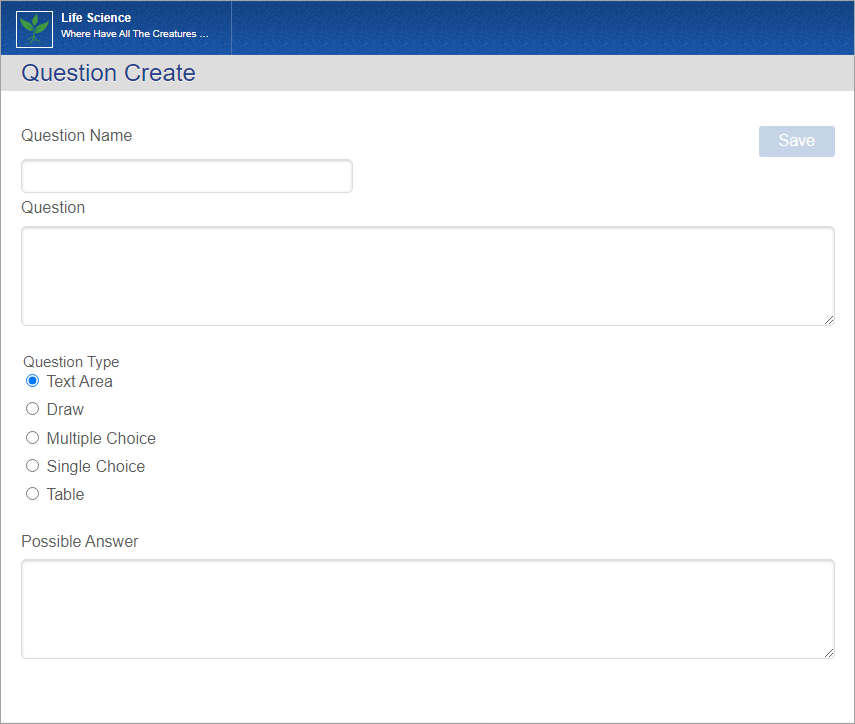855x724 pixels.
Task: Click the Question Create page heading
Action: (x=108, y=72)
